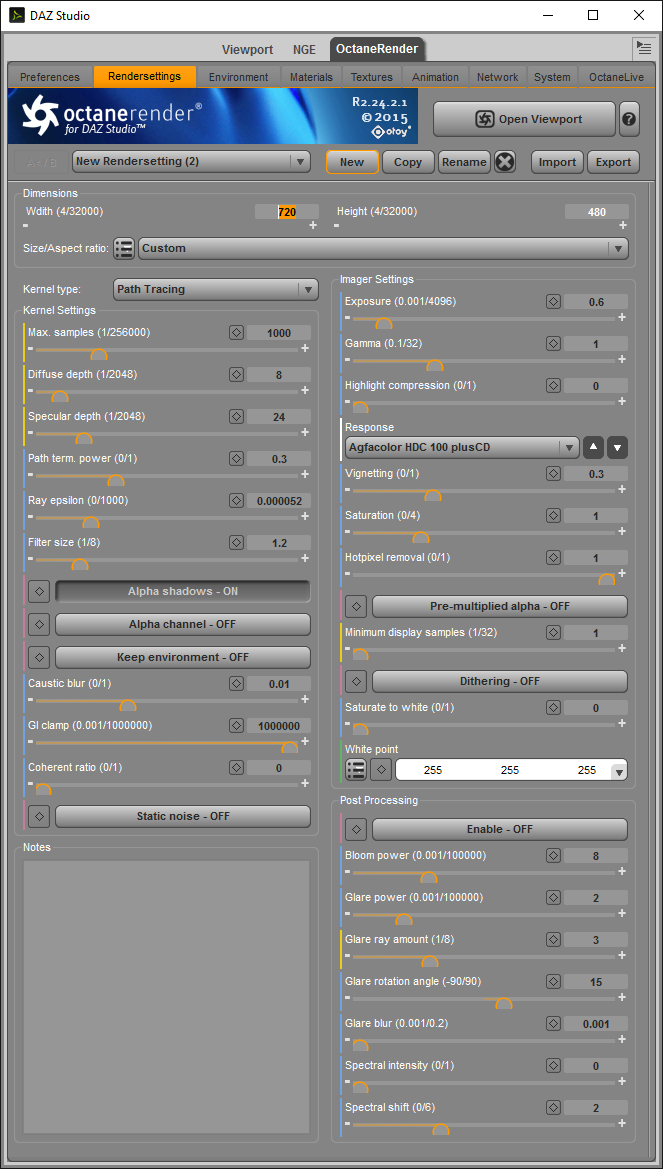Toggle Keep environment - OFF button
This screenshot has height=1169, width=663.
[x=183, y=657]
